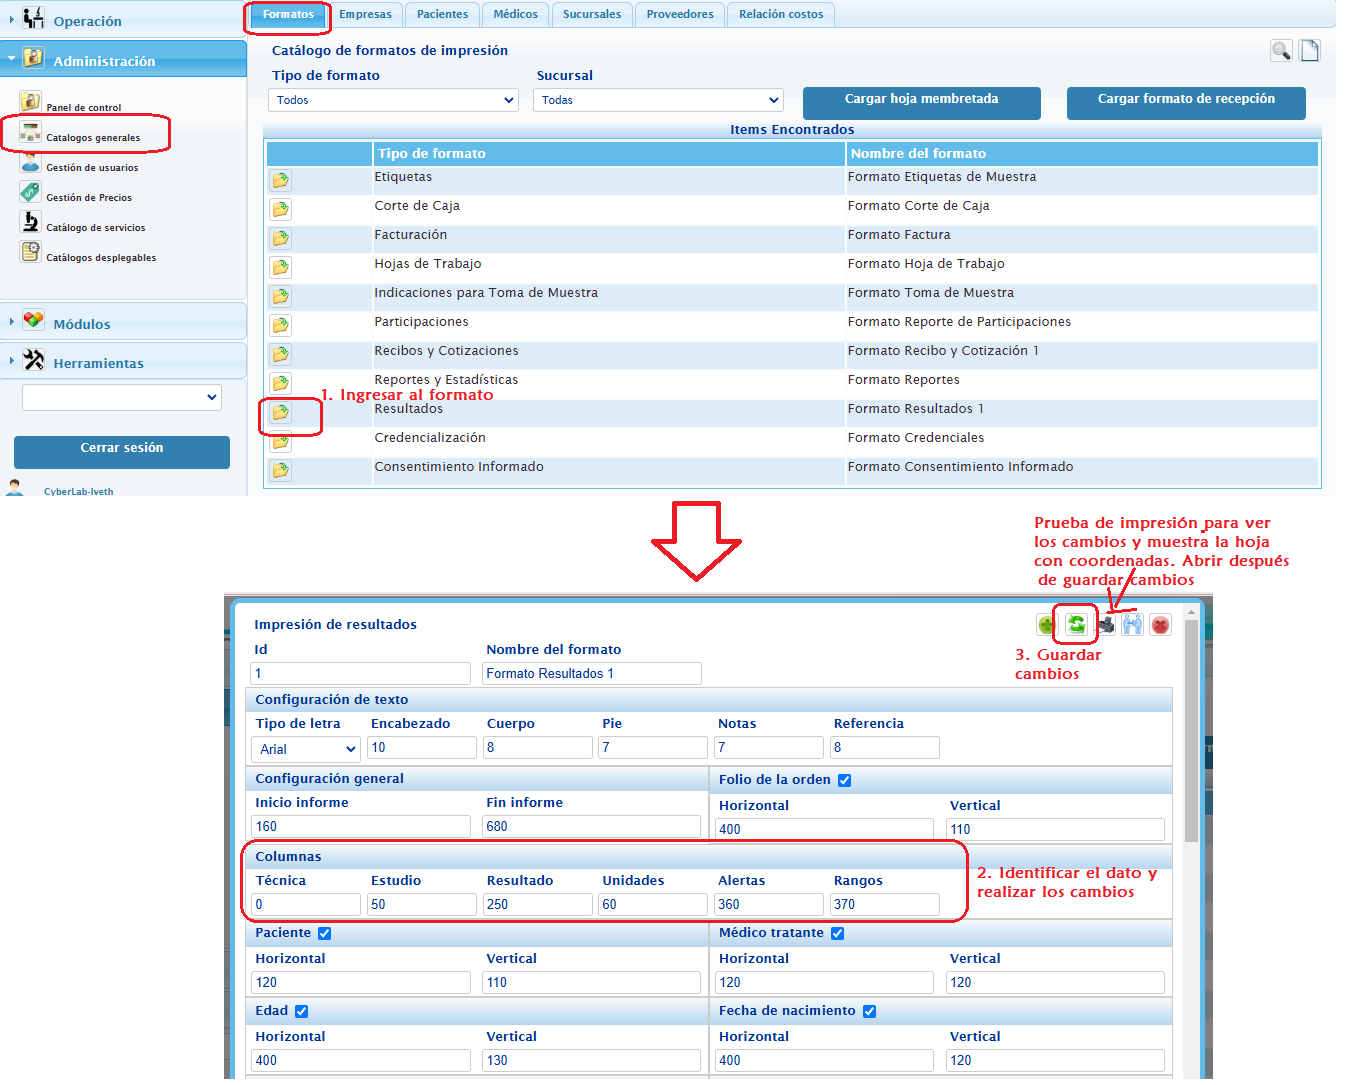Open the Resultados format folder icon
The image size is (1349, 1085).
click(281, 412)
